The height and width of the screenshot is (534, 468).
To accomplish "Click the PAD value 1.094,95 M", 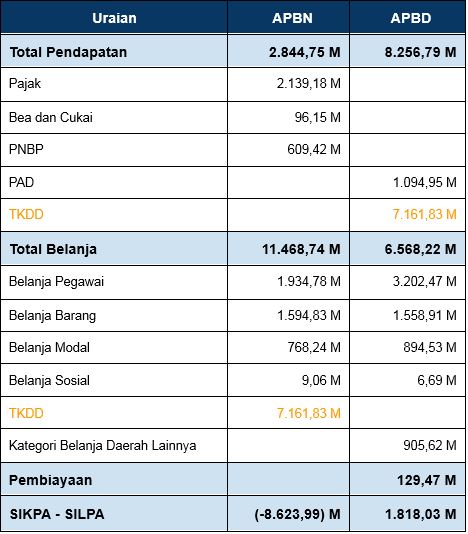I will (424, 183).
